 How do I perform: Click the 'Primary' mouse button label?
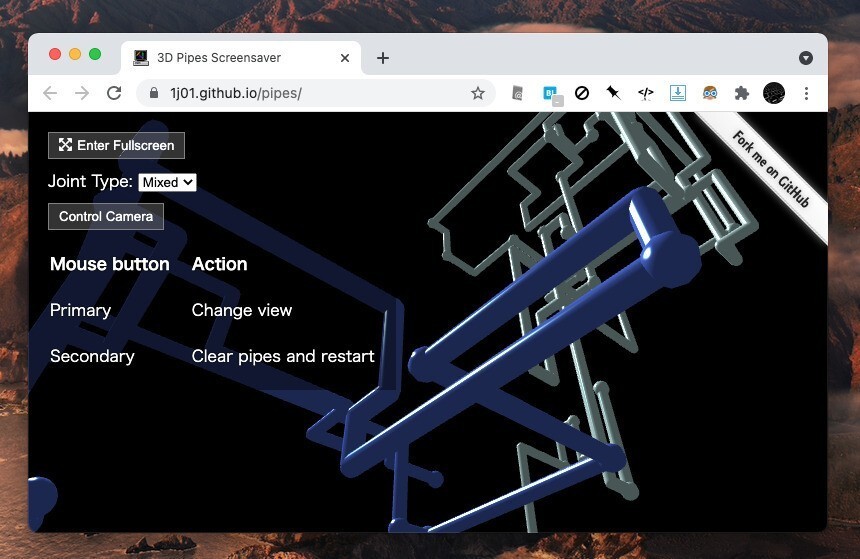(81, 310)
